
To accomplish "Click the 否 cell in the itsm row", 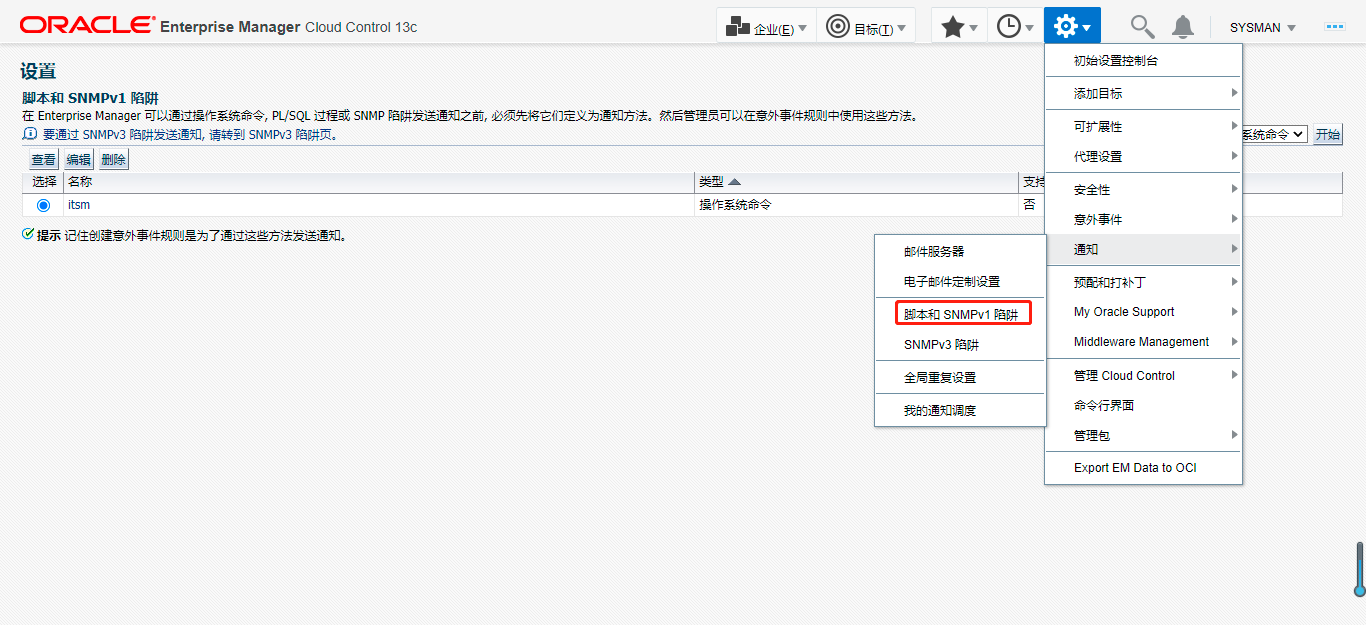I will pyautogui.click(x=1029, y=205).
